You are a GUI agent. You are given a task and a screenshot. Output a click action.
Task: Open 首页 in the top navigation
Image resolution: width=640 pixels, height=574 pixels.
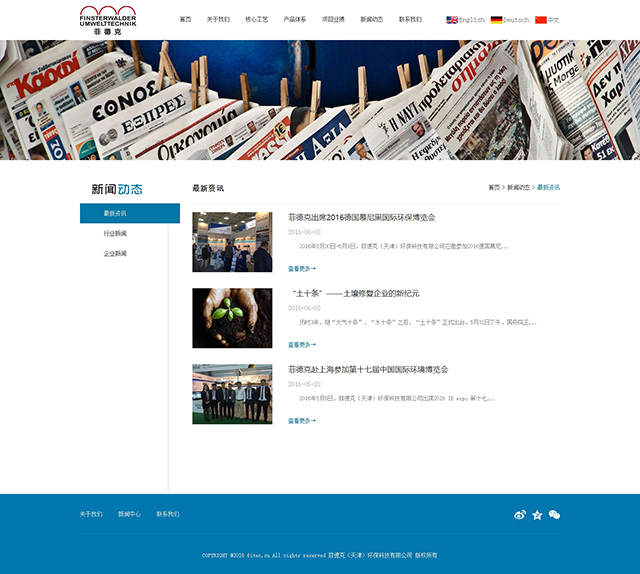[x=185, y=20]
